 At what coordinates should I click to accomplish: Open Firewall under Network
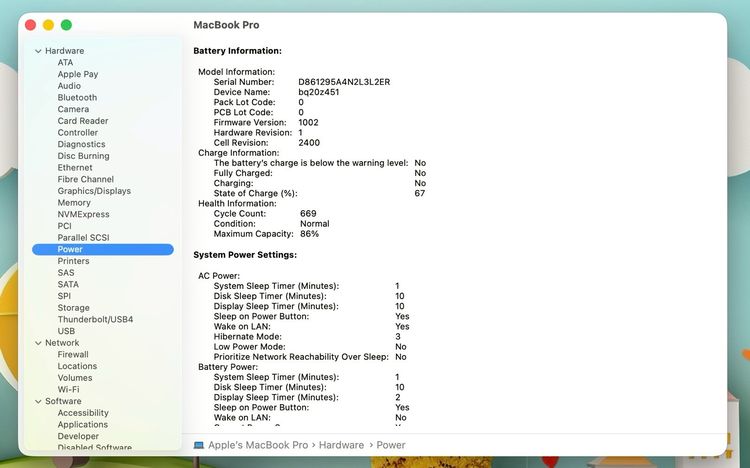[x=73, y=355]
